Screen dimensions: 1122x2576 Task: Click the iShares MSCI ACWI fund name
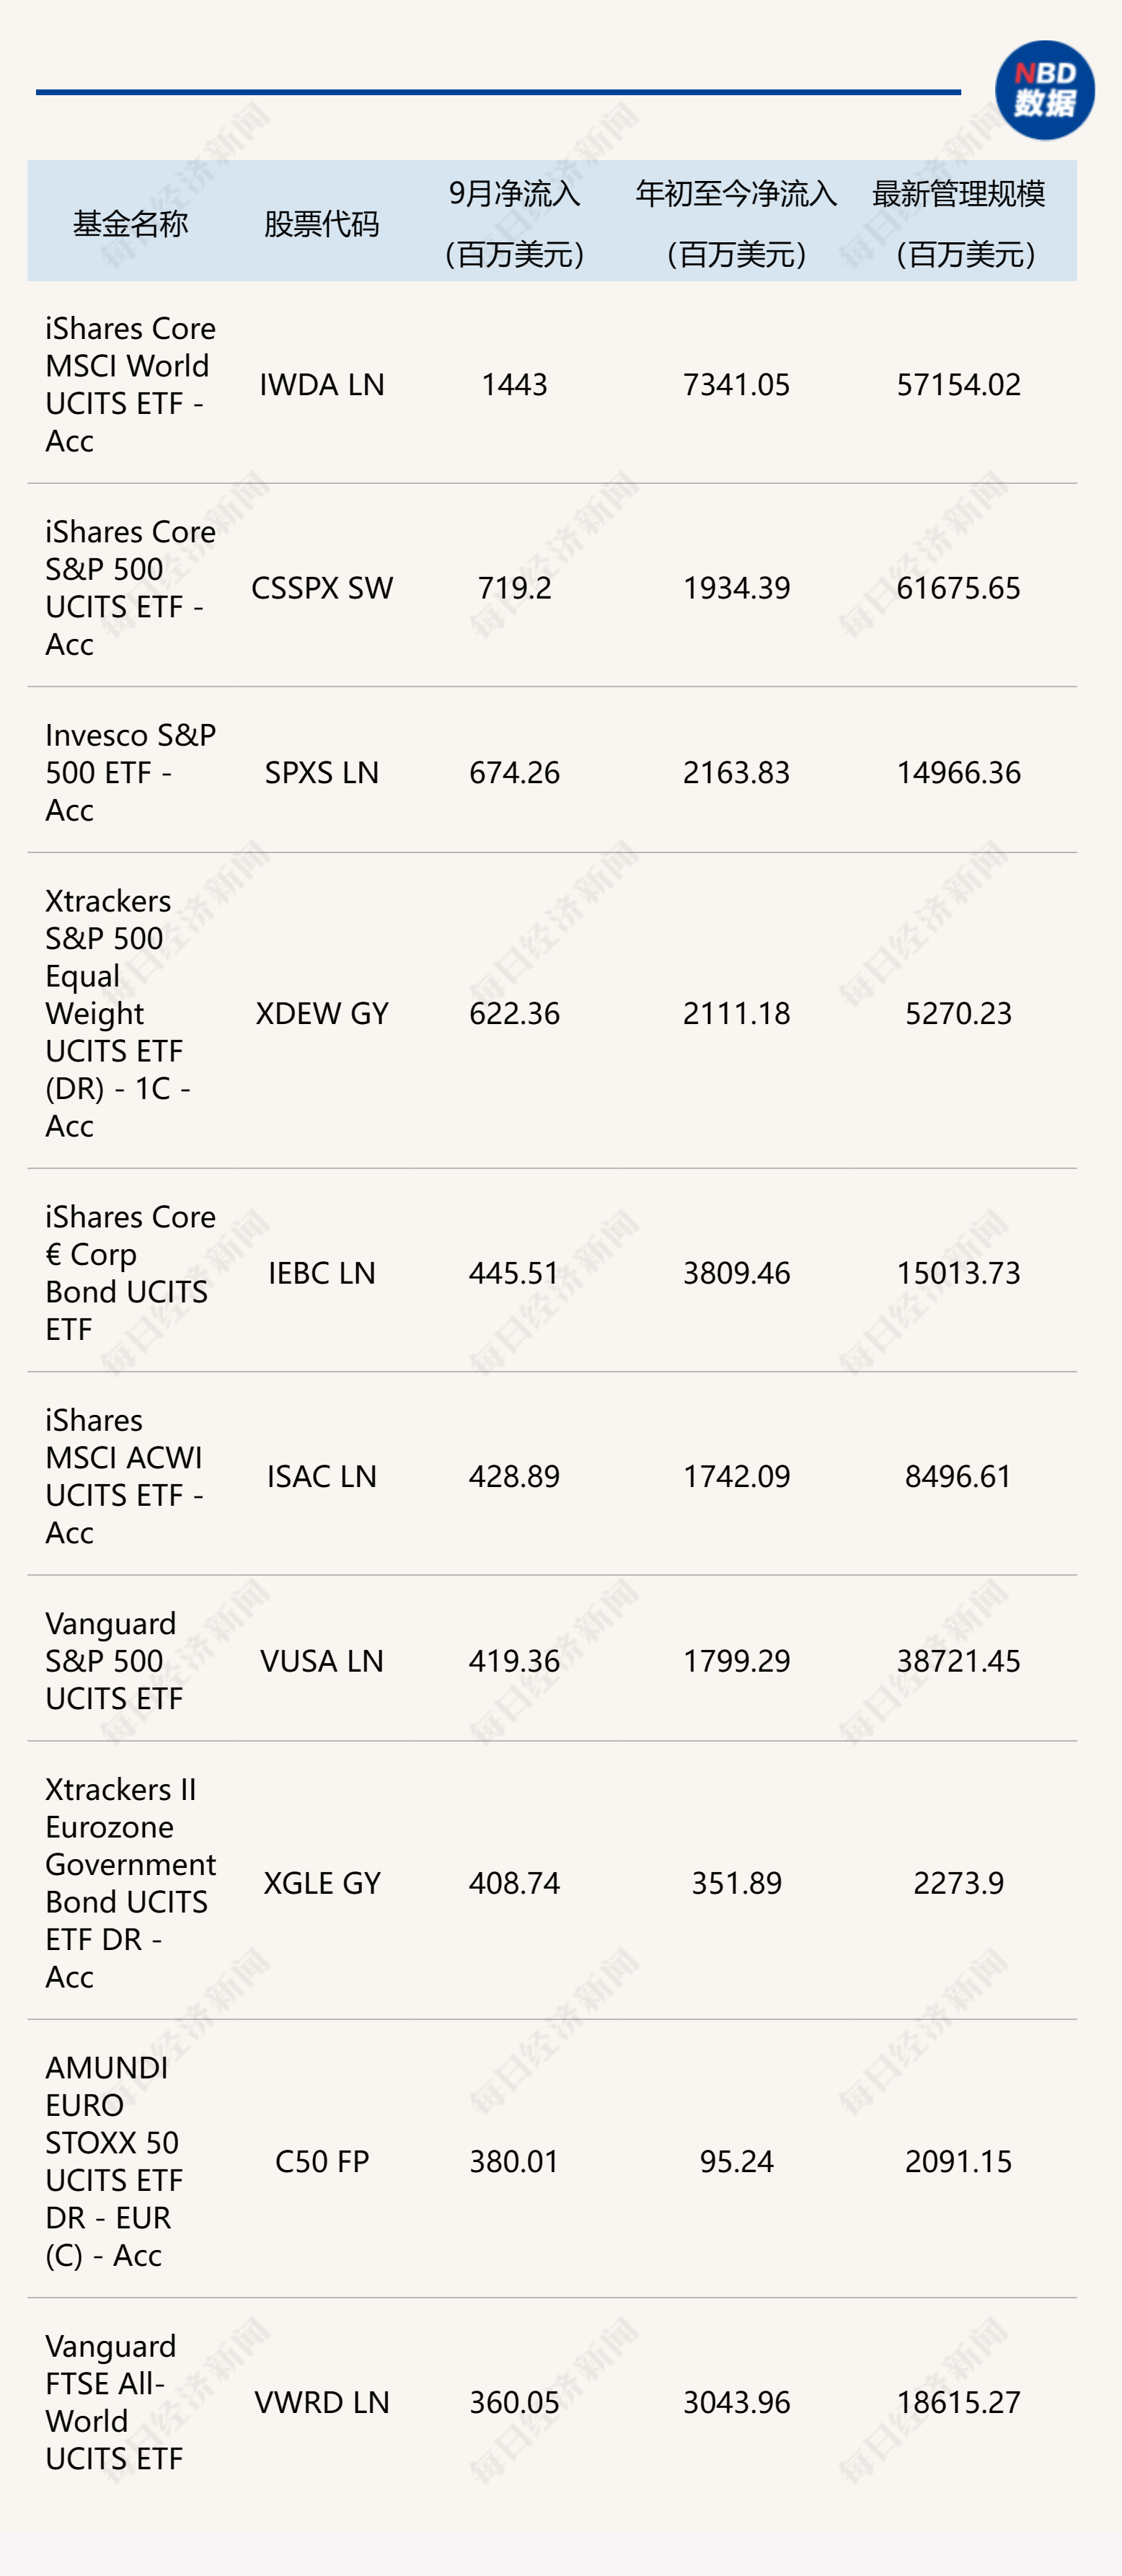124,1475
